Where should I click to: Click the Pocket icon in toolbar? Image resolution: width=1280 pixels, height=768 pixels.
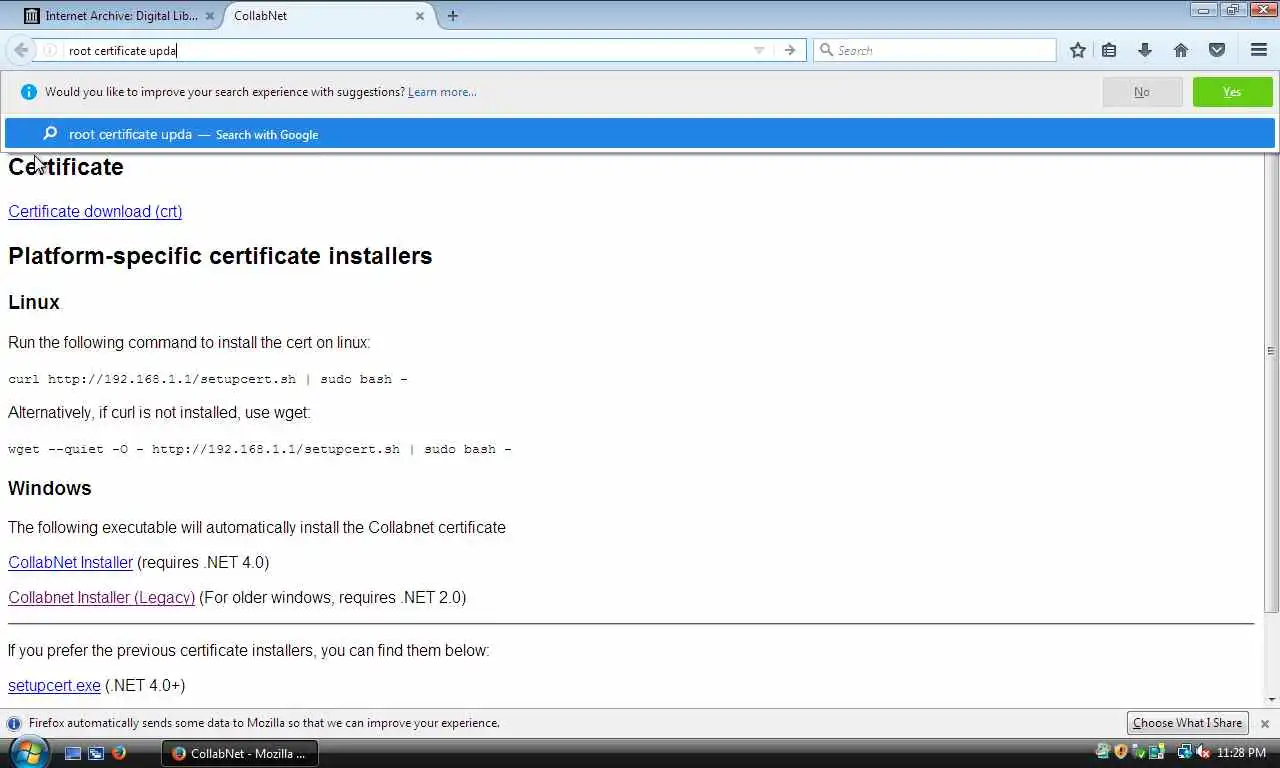click(x=1217, y=50)
